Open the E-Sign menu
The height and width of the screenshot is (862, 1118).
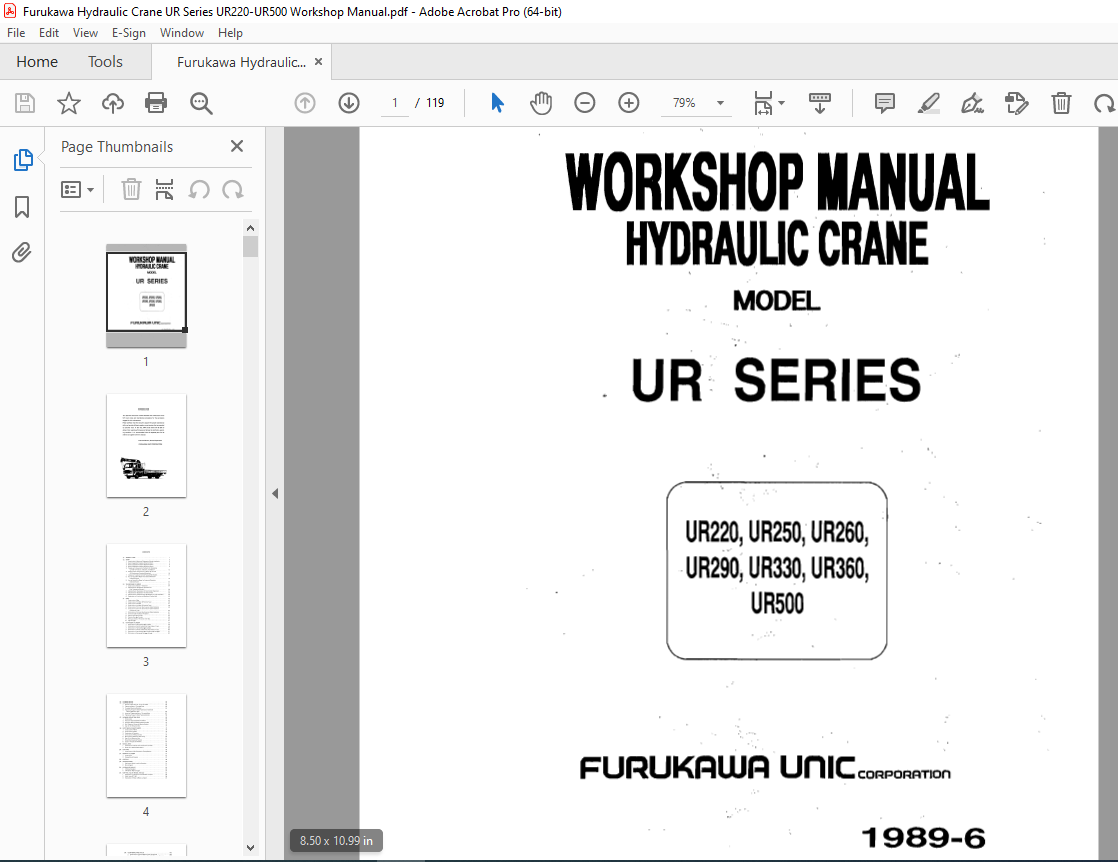[x=128, y=33]
